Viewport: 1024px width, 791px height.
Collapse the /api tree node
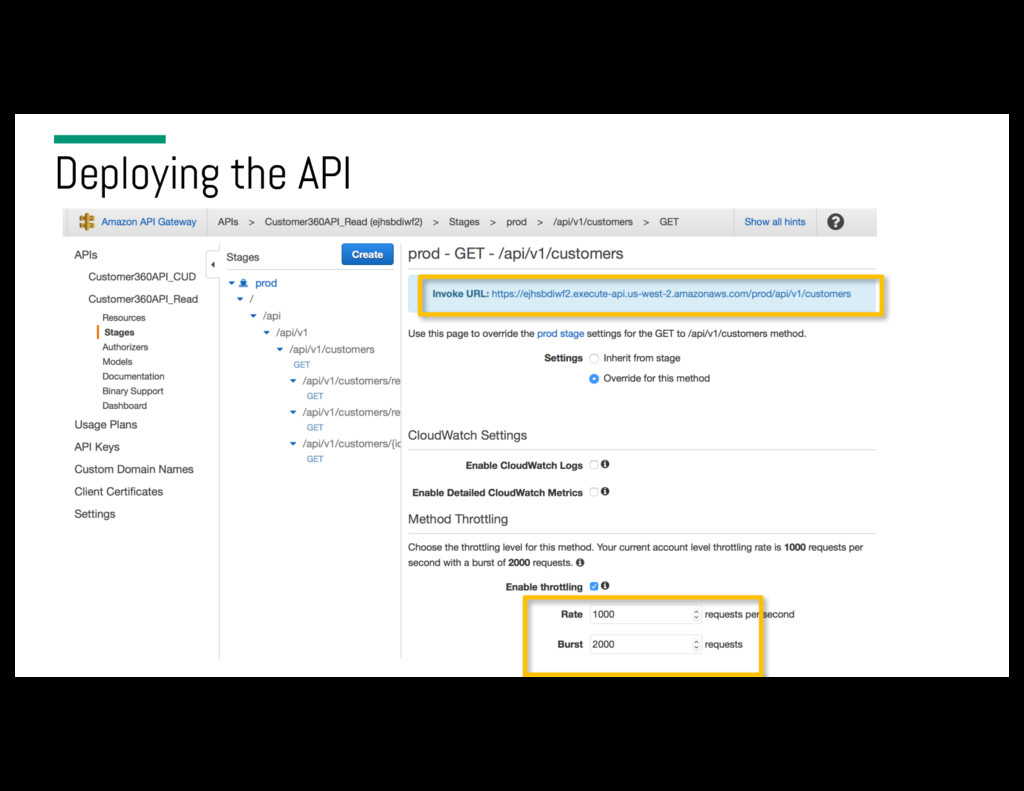point(253,316)
